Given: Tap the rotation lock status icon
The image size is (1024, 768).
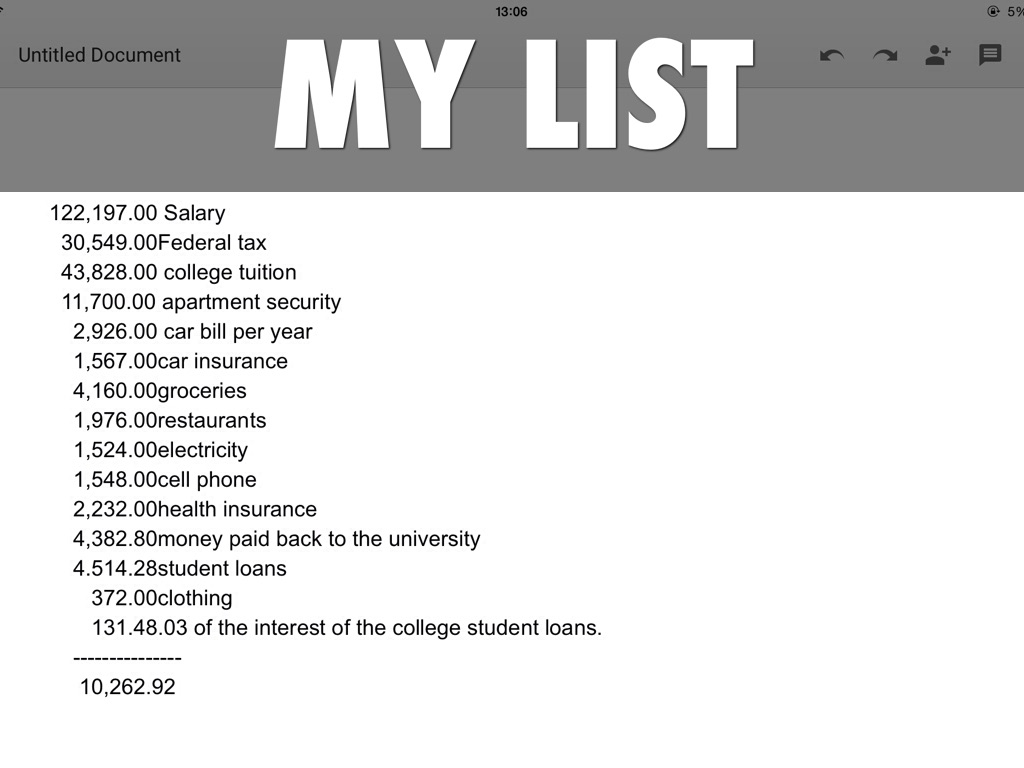Looking at the screenshot, I should [993, 11].
